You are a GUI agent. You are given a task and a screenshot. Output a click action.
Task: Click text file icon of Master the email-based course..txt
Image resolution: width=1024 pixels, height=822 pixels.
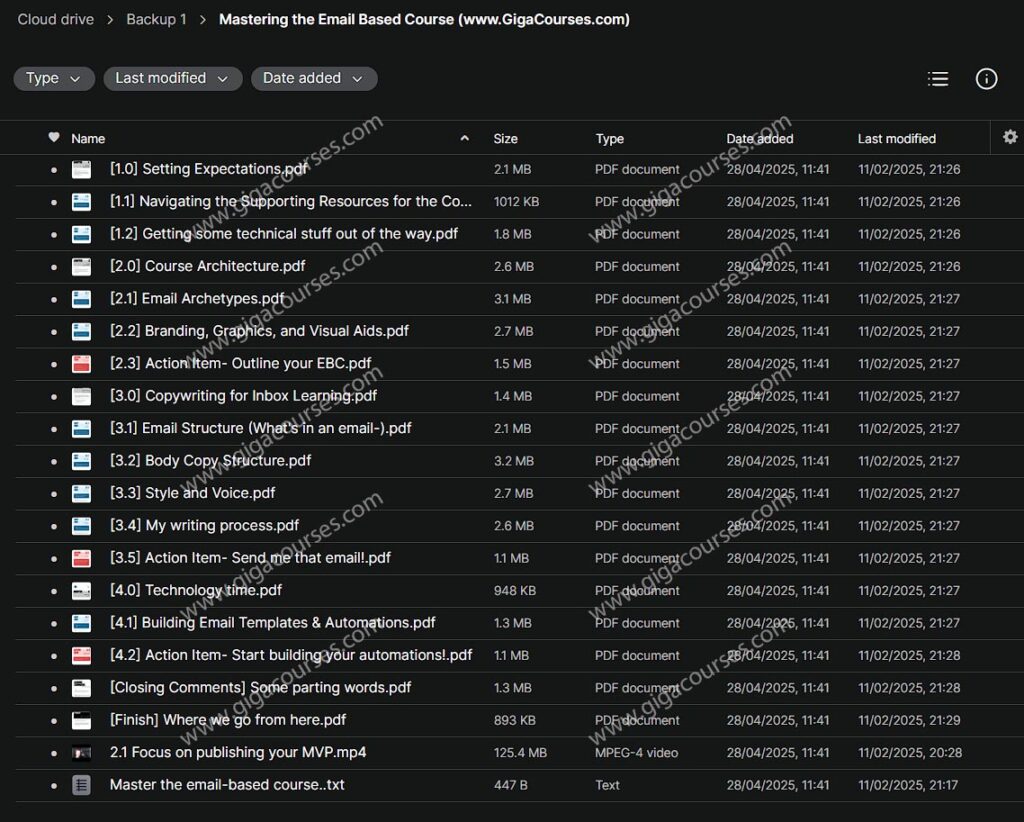point(81,785)
